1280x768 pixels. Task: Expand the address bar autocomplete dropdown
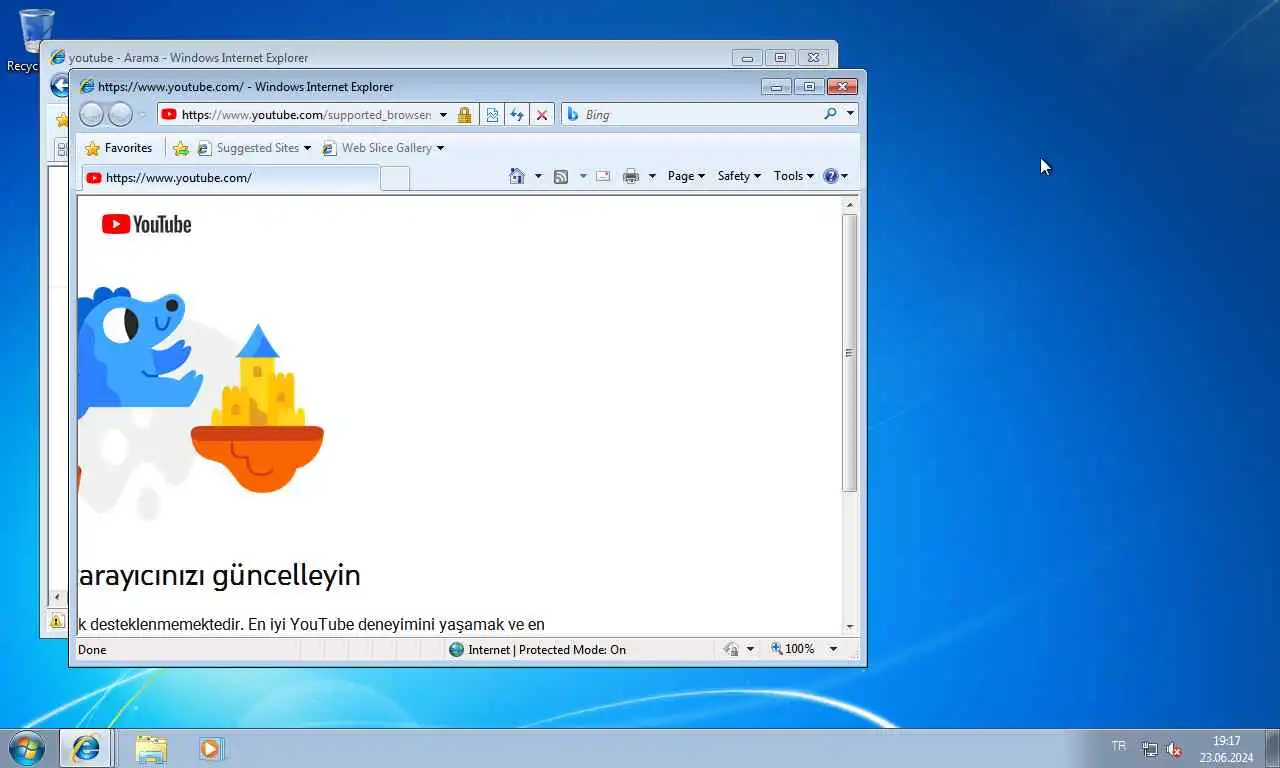click(443, 115)
